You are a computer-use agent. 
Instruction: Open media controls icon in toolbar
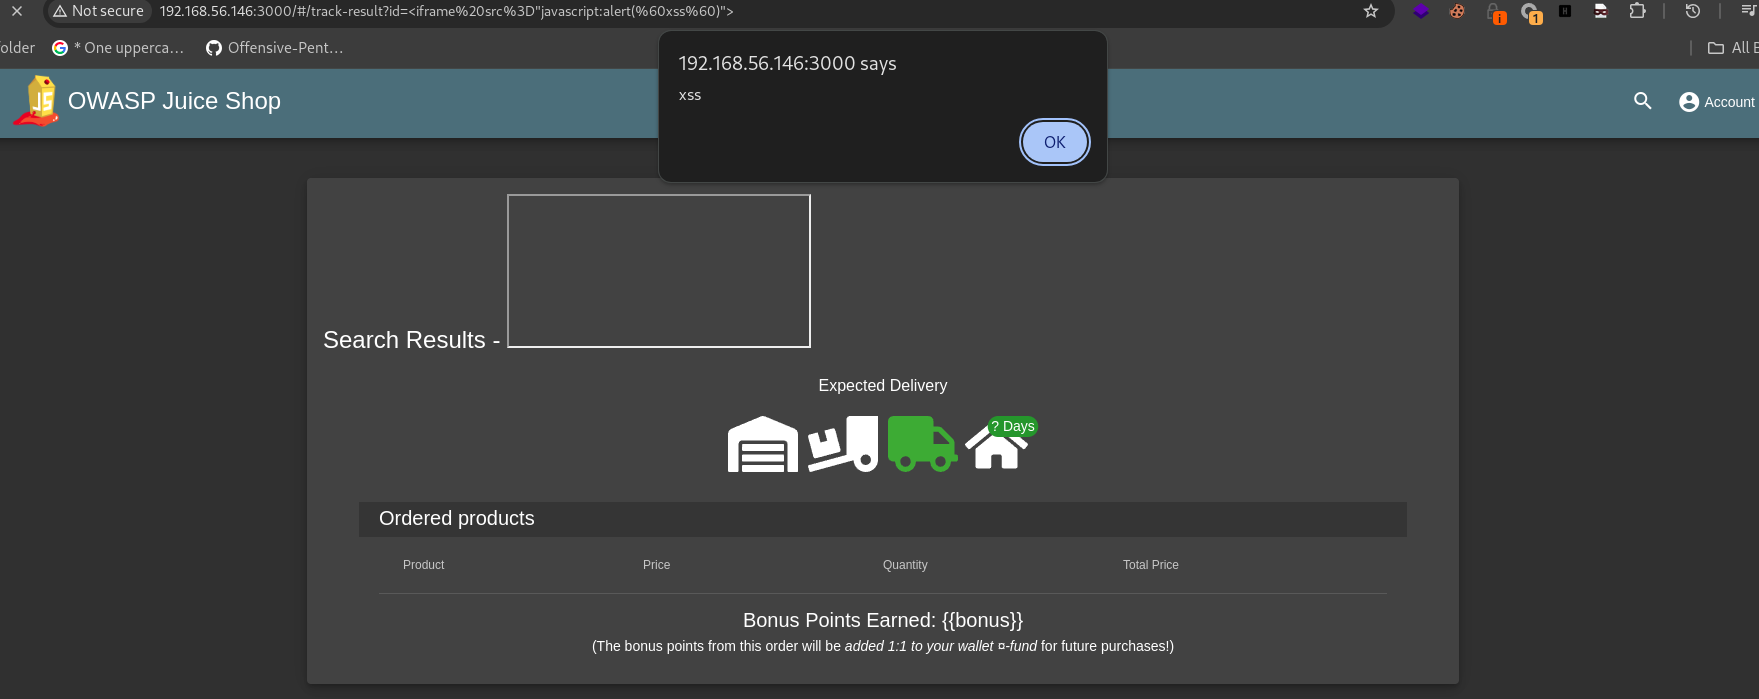point(1748,11)
